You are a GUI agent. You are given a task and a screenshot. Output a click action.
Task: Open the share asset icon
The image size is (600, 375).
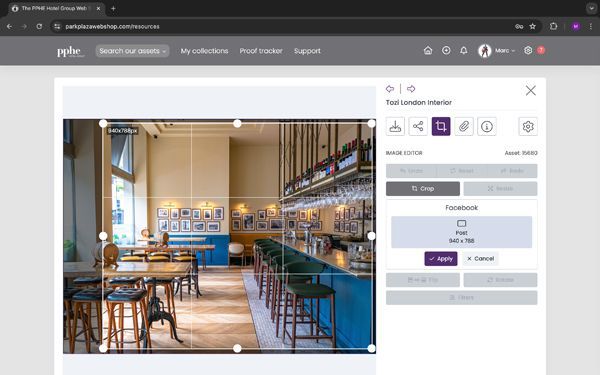point(418,126)
